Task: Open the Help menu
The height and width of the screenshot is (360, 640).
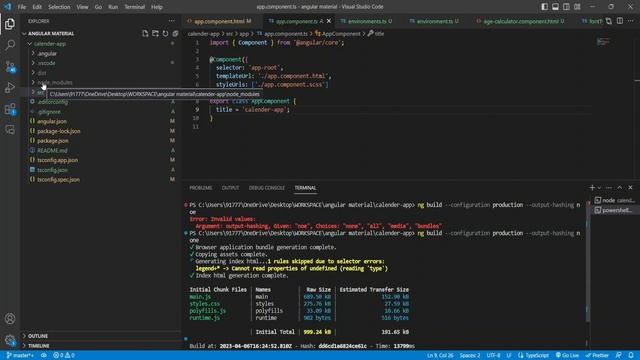Action: point(157,7)
